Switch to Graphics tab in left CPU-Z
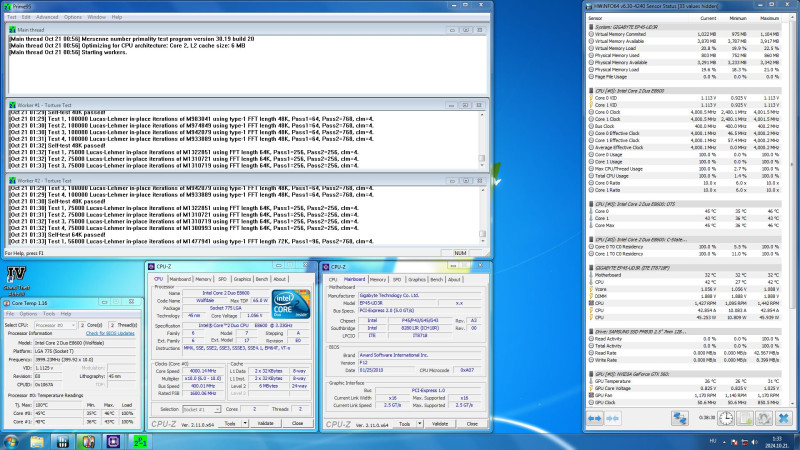800x450 pixels. tap(242, 279)
